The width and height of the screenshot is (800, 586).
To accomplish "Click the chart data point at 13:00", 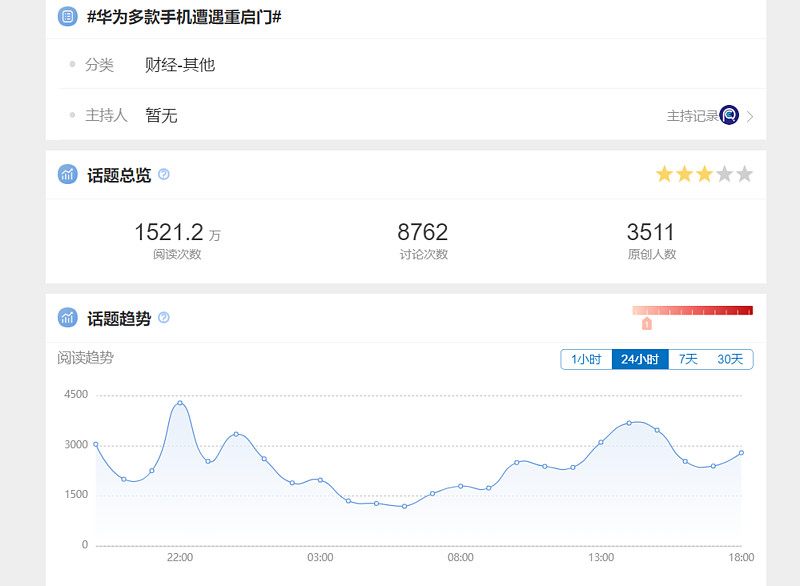I will [x=601, y=442].
